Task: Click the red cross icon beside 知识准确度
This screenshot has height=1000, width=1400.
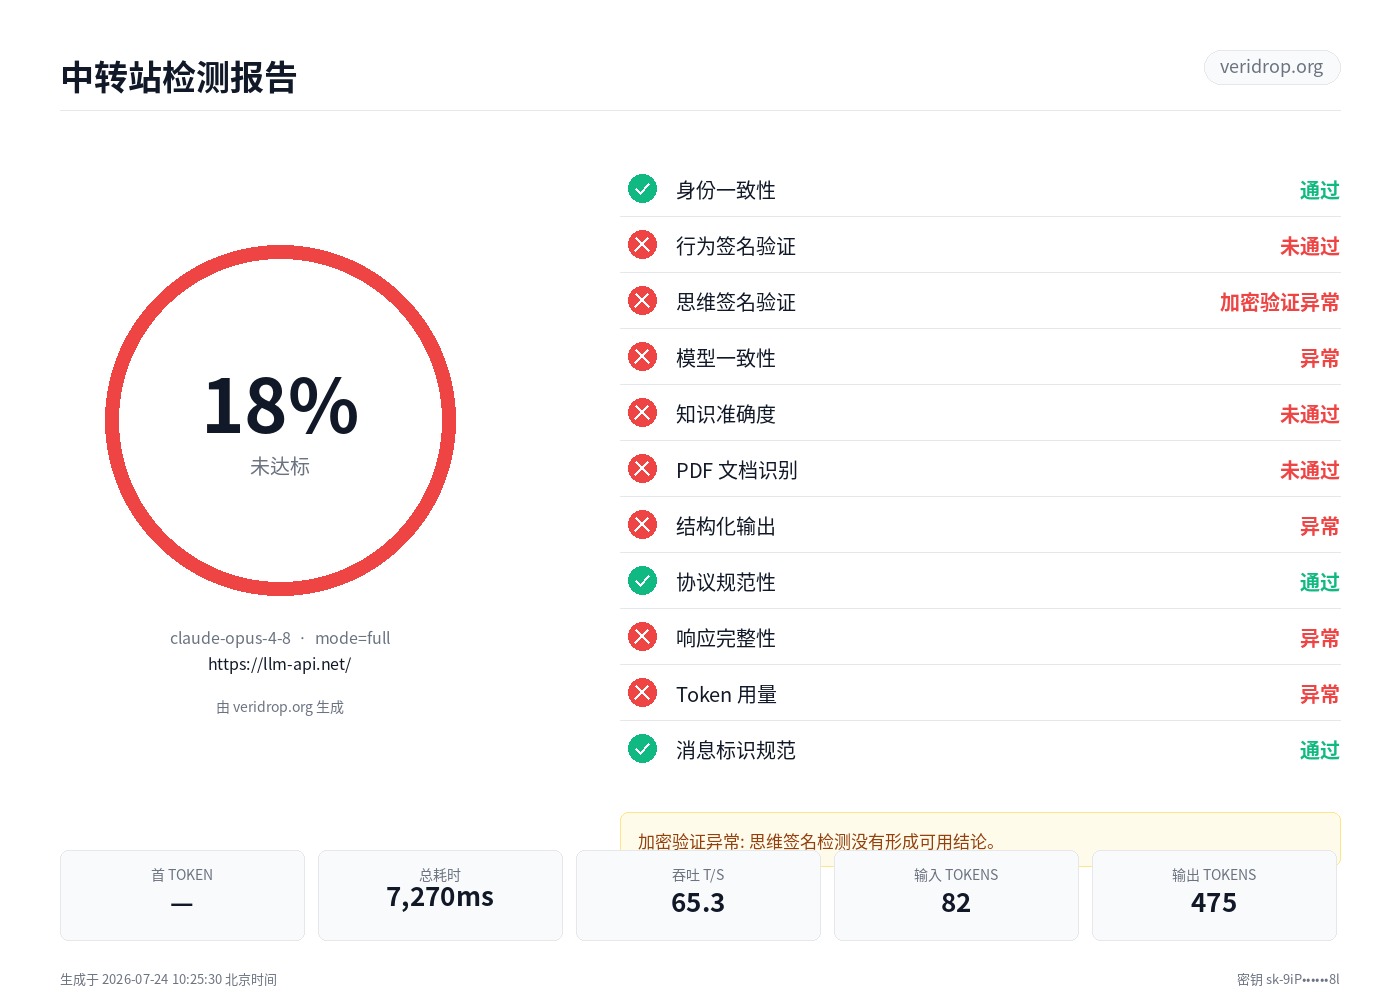Action: click(x=642, y=413)
